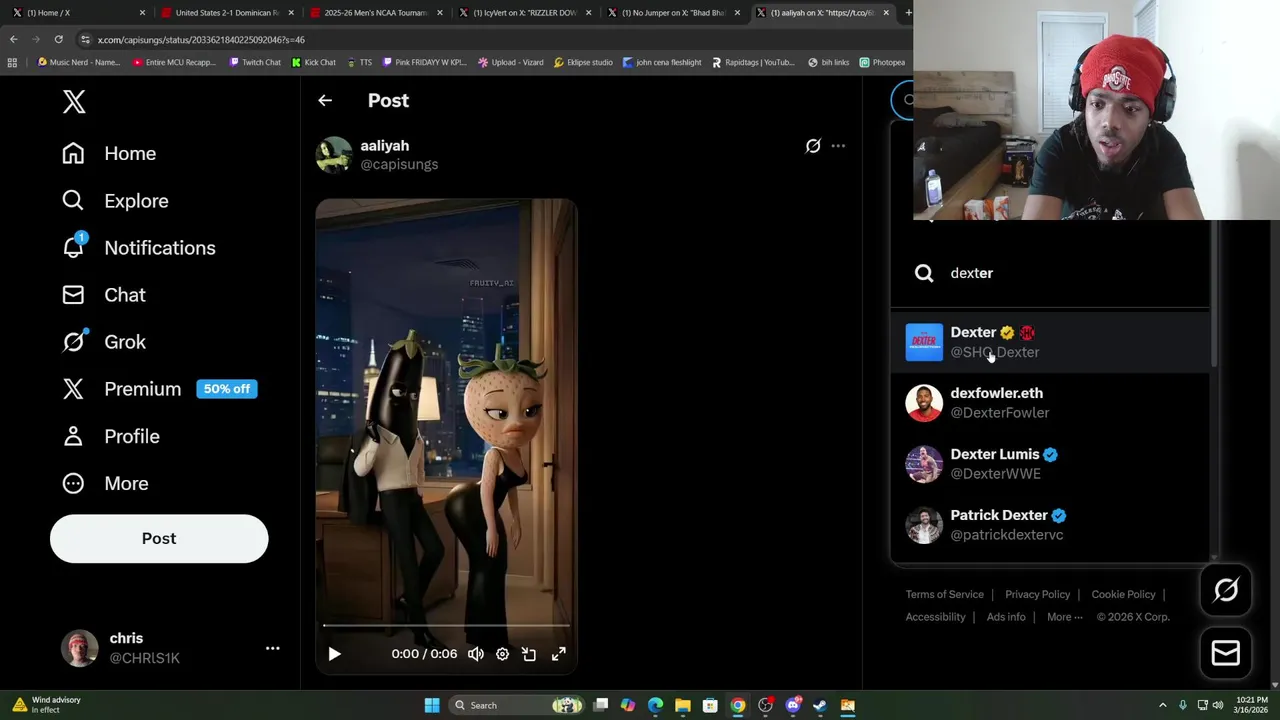Open Microsoft Edge from the taskbar
Screen dimensions: 1280x720
[655, 705]
